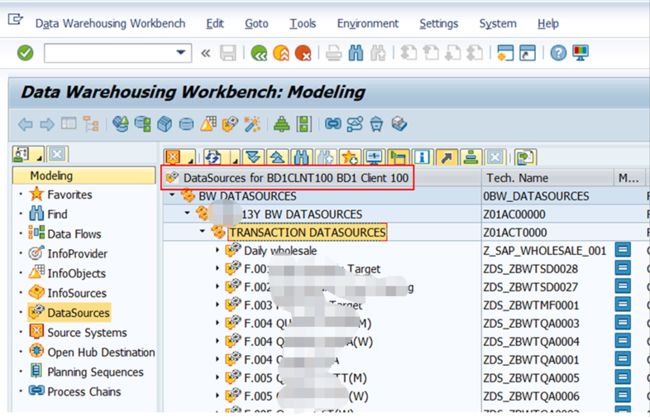Click the green Back icon in standard toolbar
The width and height of the screenshot is (650, 418).
coord(259,53)
